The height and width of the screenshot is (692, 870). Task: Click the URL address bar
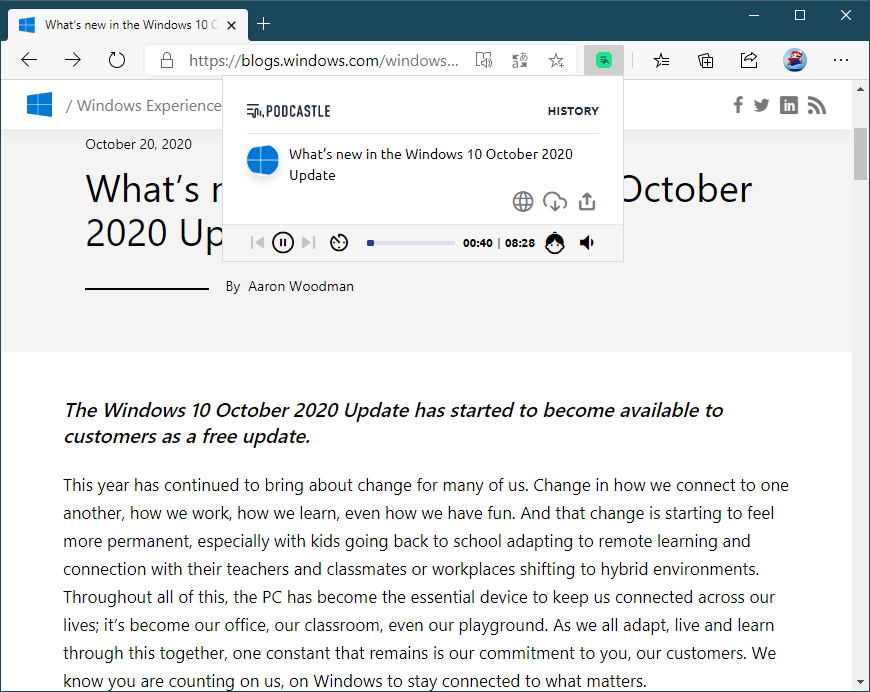coord(323,60)
